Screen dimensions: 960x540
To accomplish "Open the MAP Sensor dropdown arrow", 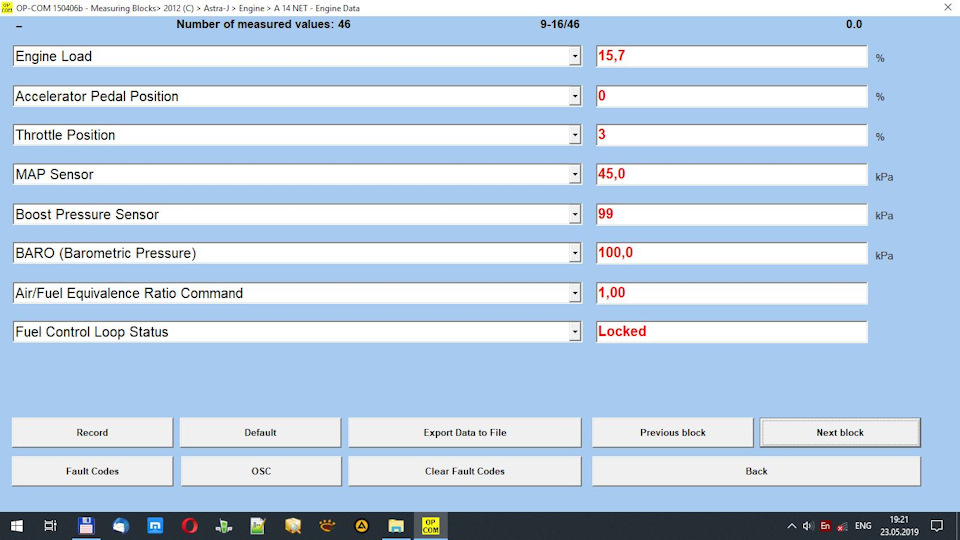I will click(x=575, y=175).
